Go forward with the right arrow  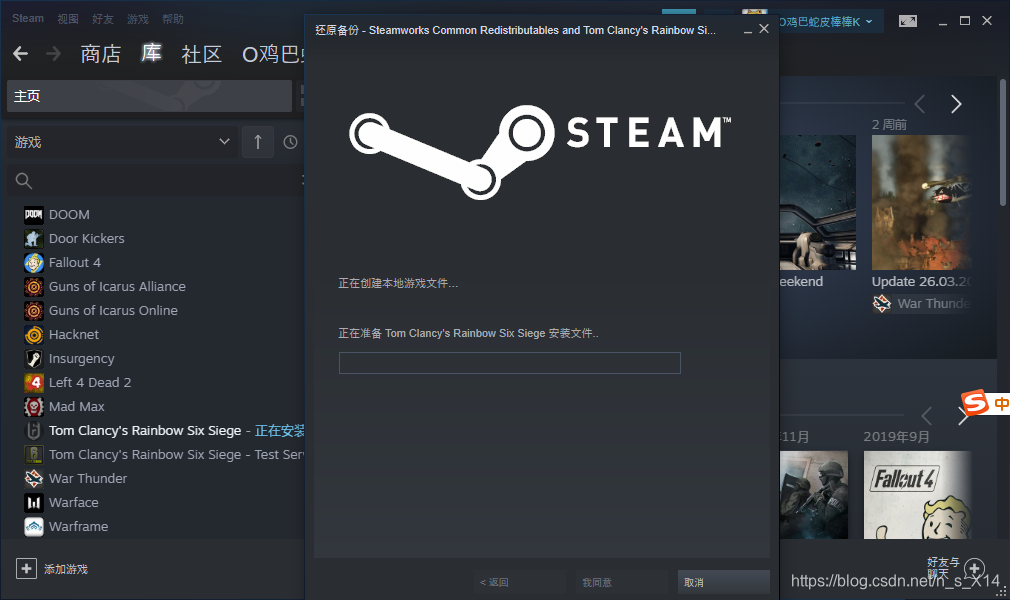tap(53, 53)
